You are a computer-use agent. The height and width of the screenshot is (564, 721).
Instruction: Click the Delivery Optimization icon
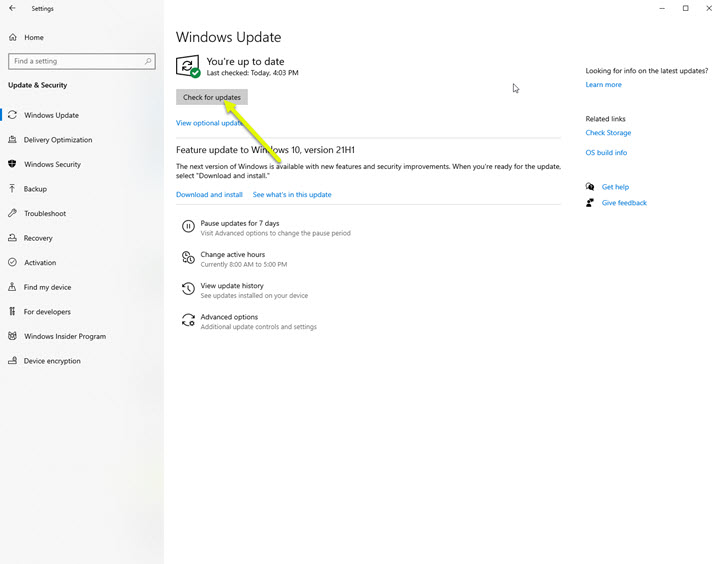click(x=12, y=140)
